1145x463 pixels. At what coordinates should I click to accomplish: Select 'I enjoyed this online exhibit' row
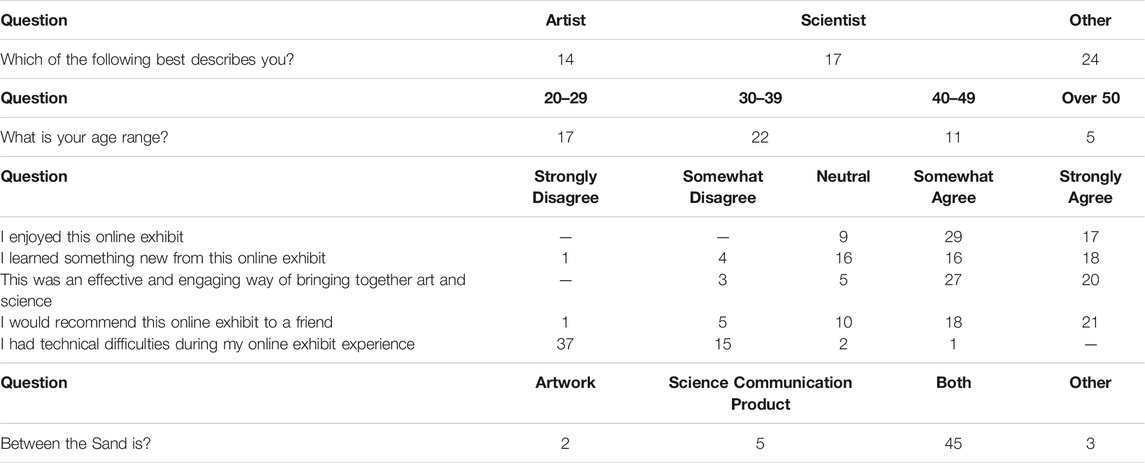pos(572,237)
